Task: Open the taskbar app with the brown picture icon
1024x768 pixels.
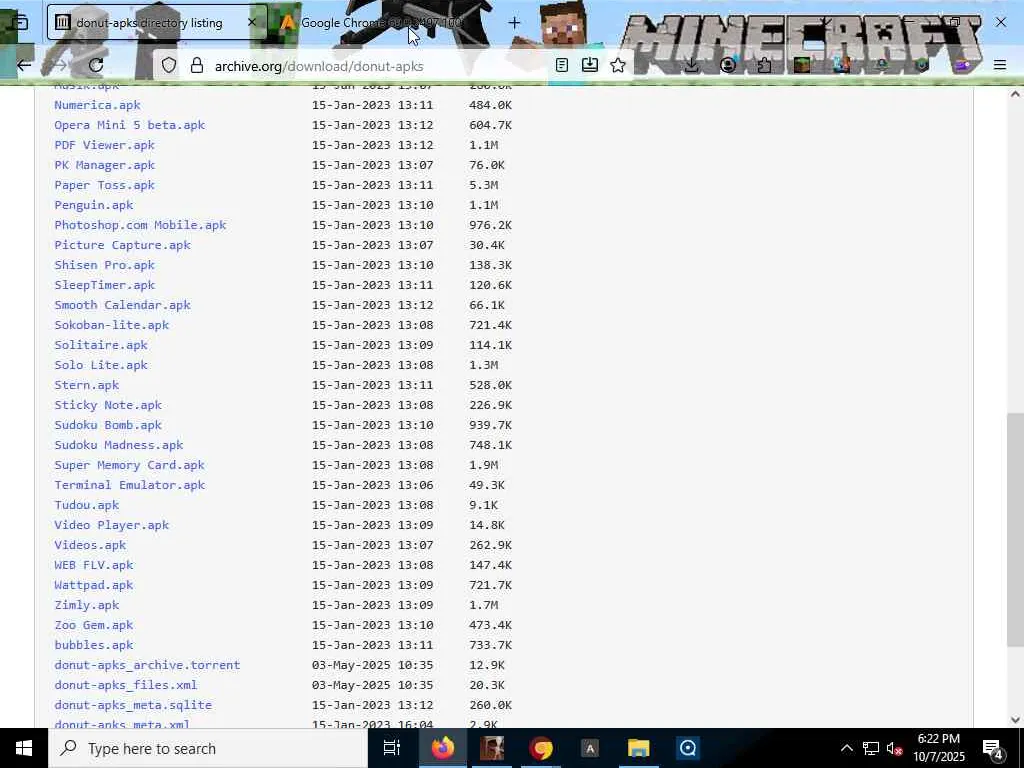Action: pos(492,748)
